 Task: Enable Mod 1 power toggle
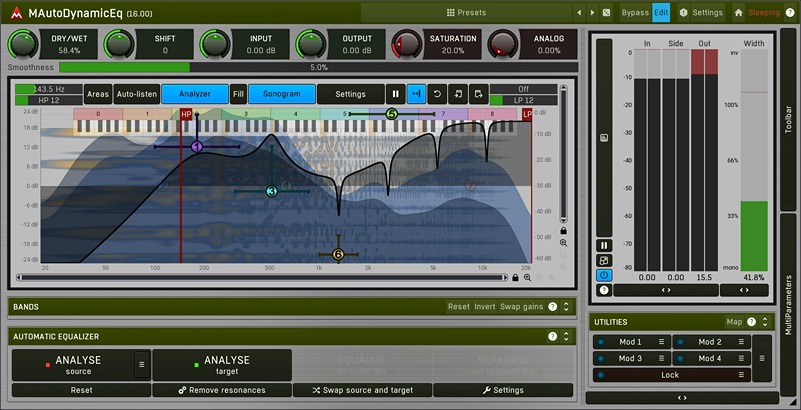point(601,342)
